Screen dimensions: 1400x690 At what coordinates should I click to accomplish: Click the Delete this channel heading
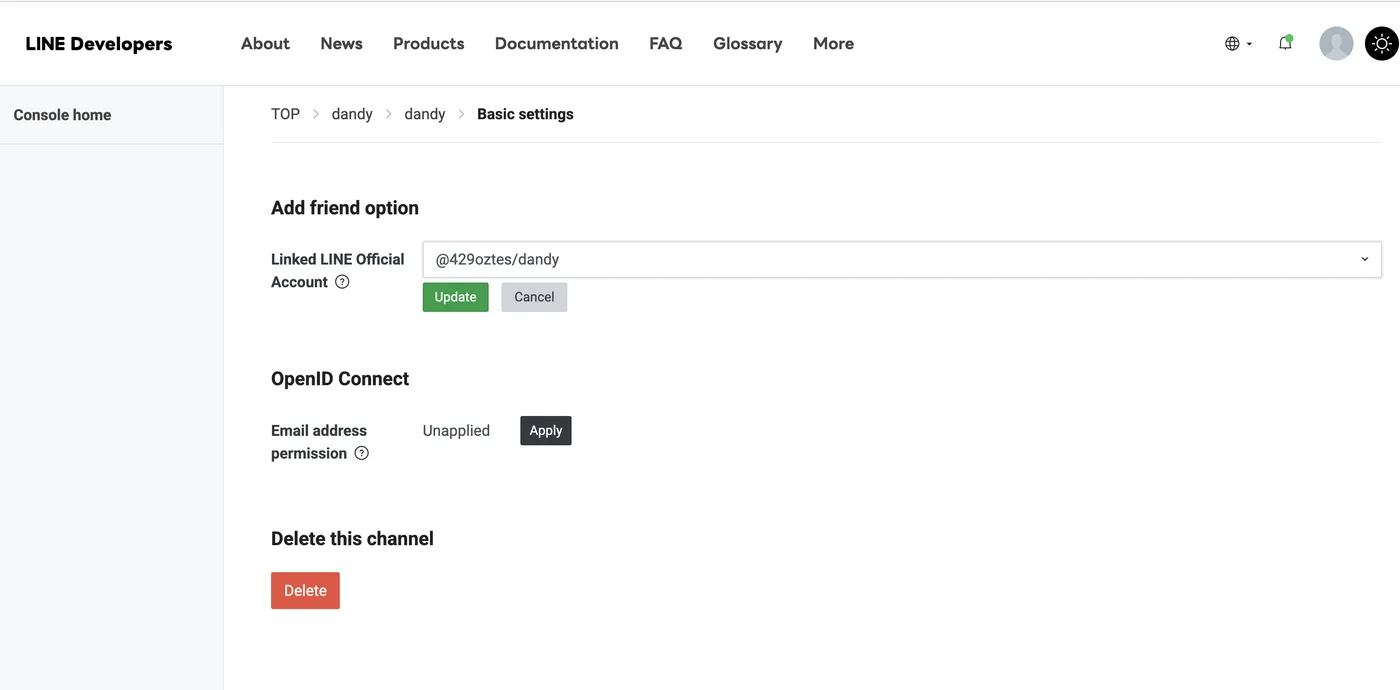[x=352, y=539]
